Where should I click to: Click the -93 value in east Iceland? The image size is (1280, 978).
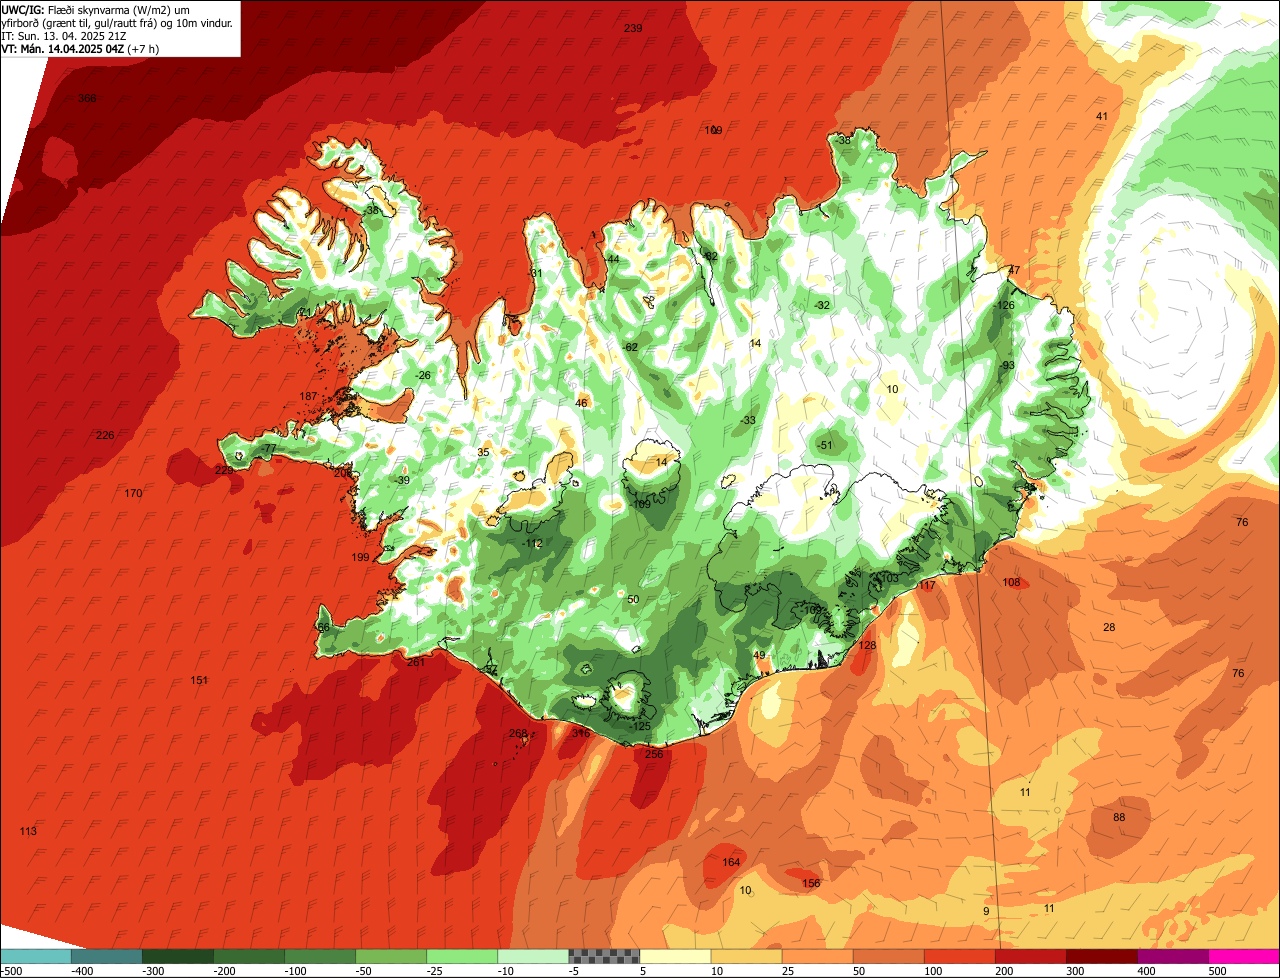(1007, 365)
